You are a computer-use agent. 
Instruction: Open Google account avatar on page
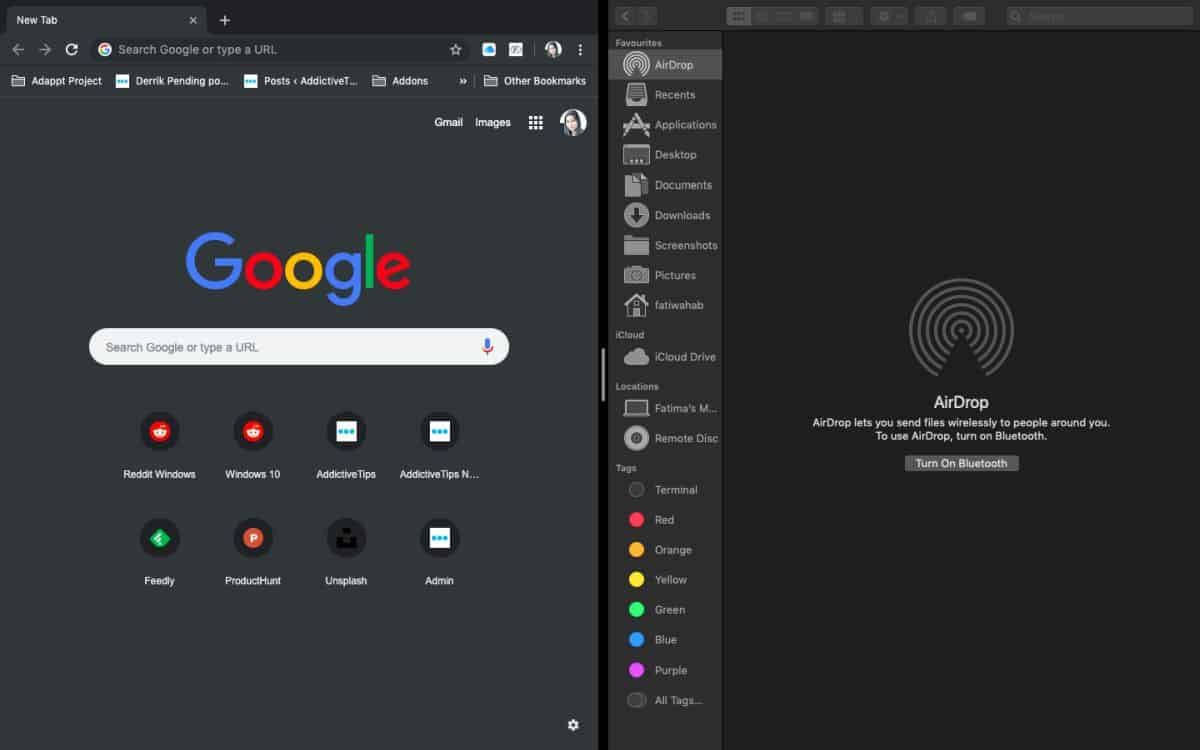pyautogui.click(x=573, y=122)
